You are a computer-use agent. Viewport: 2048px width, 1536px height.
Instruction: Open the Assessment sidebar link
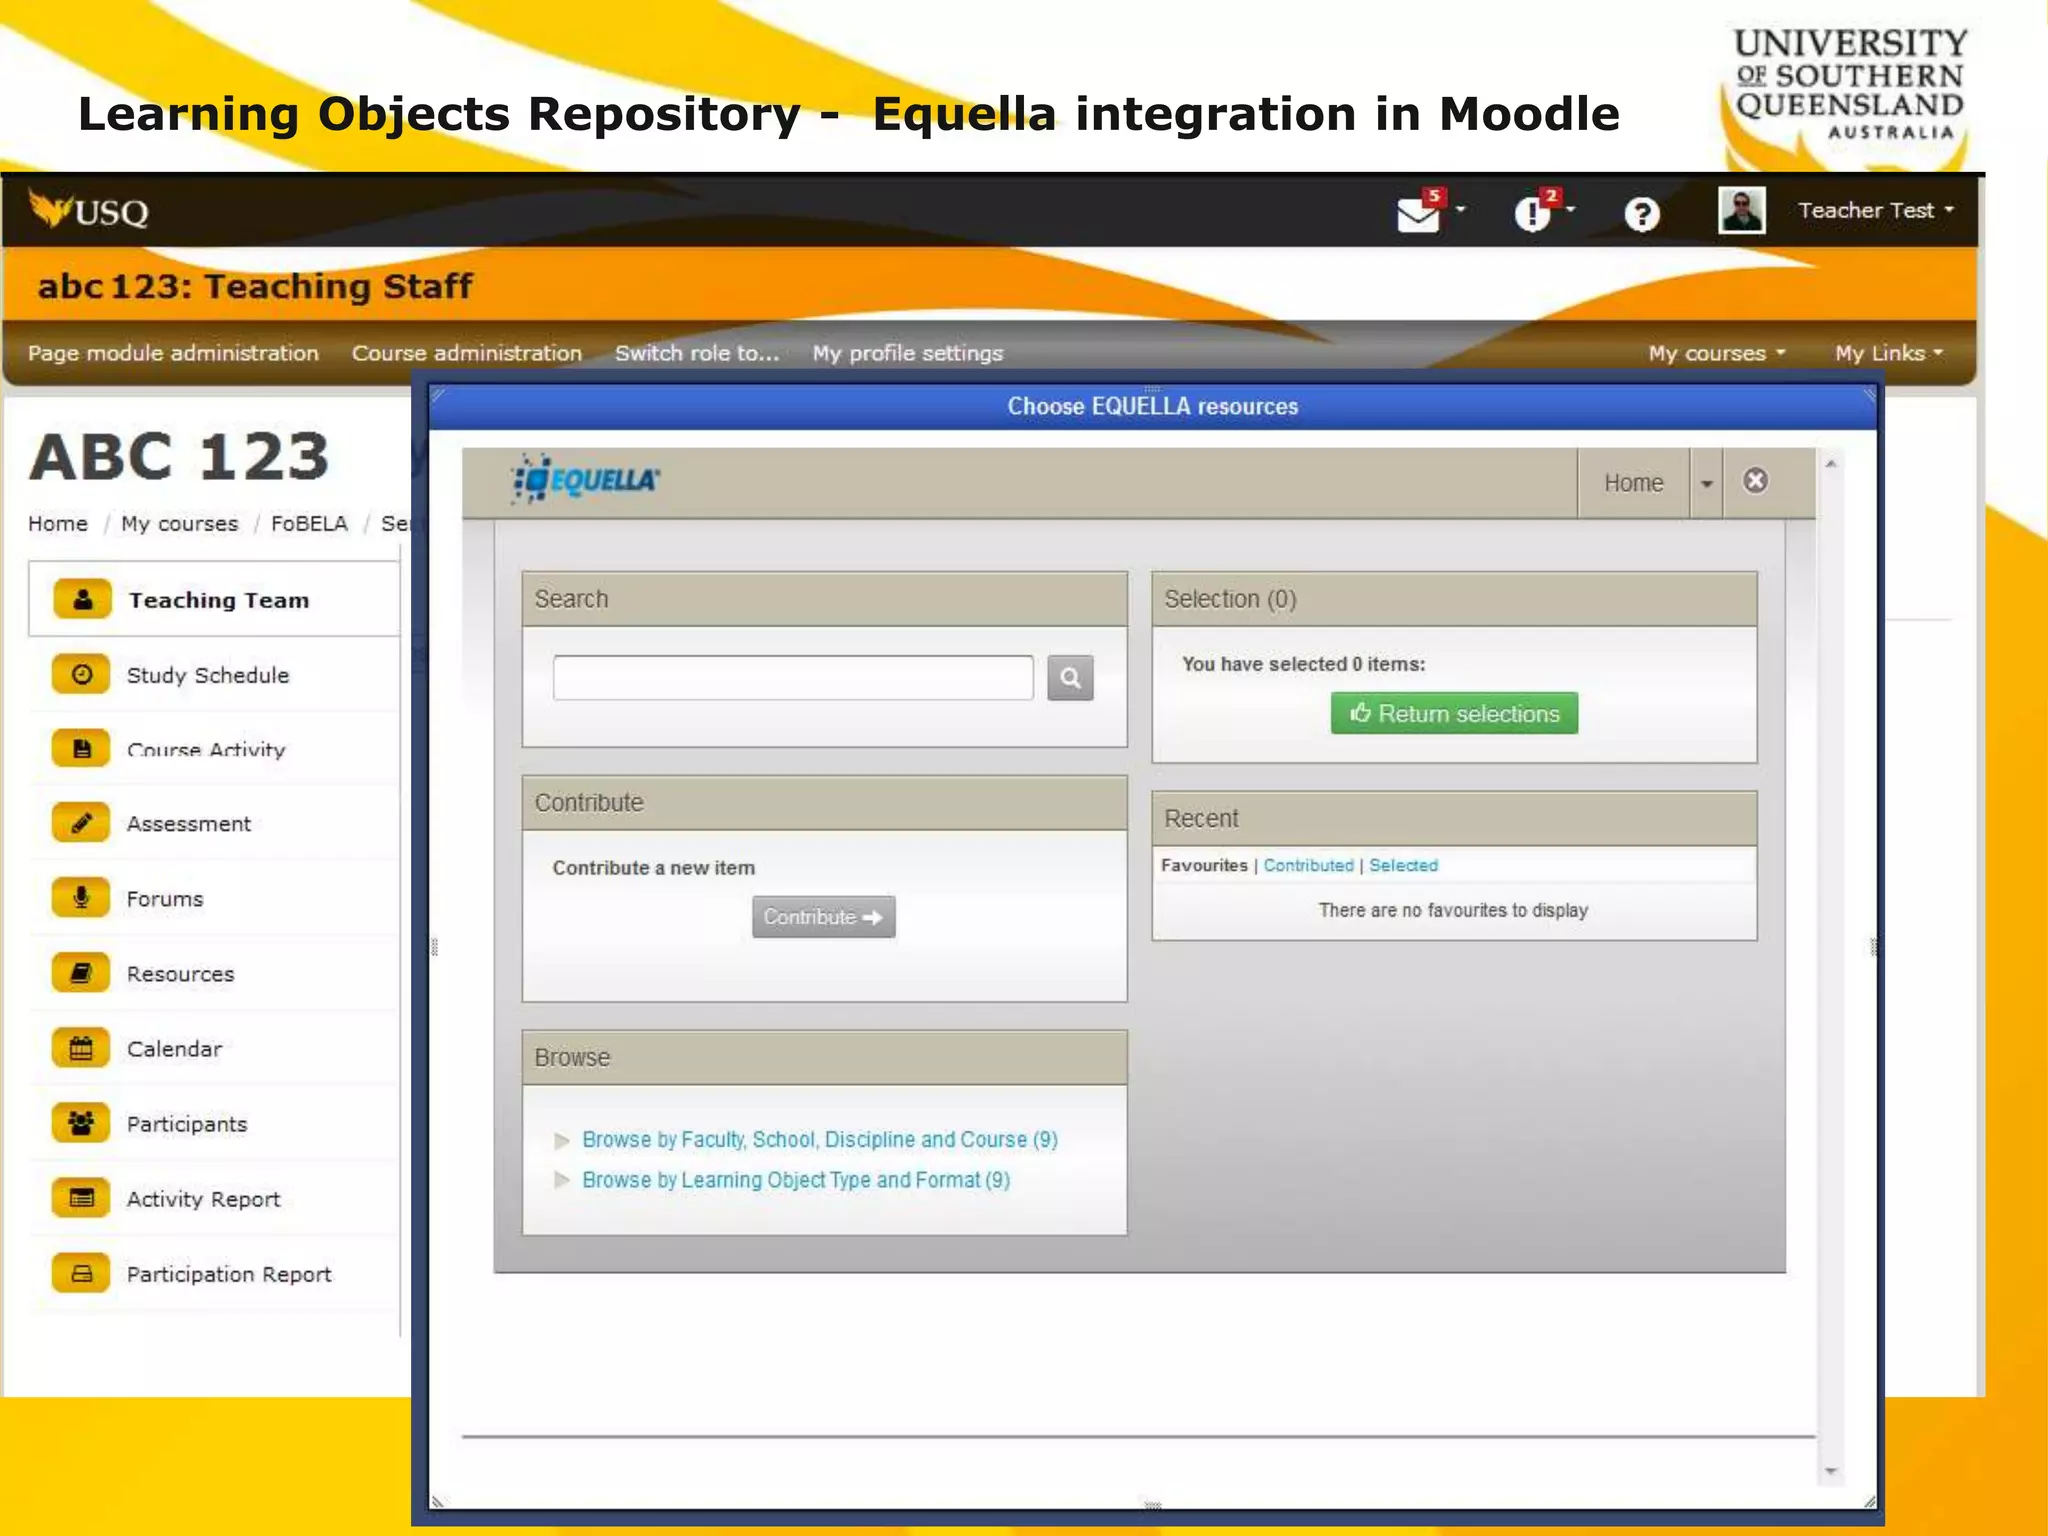[189, 824]
